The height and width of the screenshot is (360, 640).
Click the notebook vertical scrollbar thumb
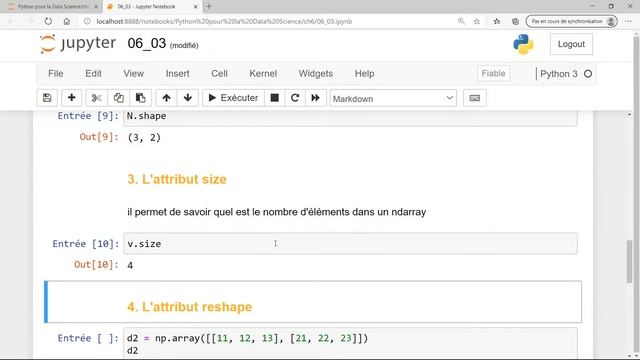point(629,261)
